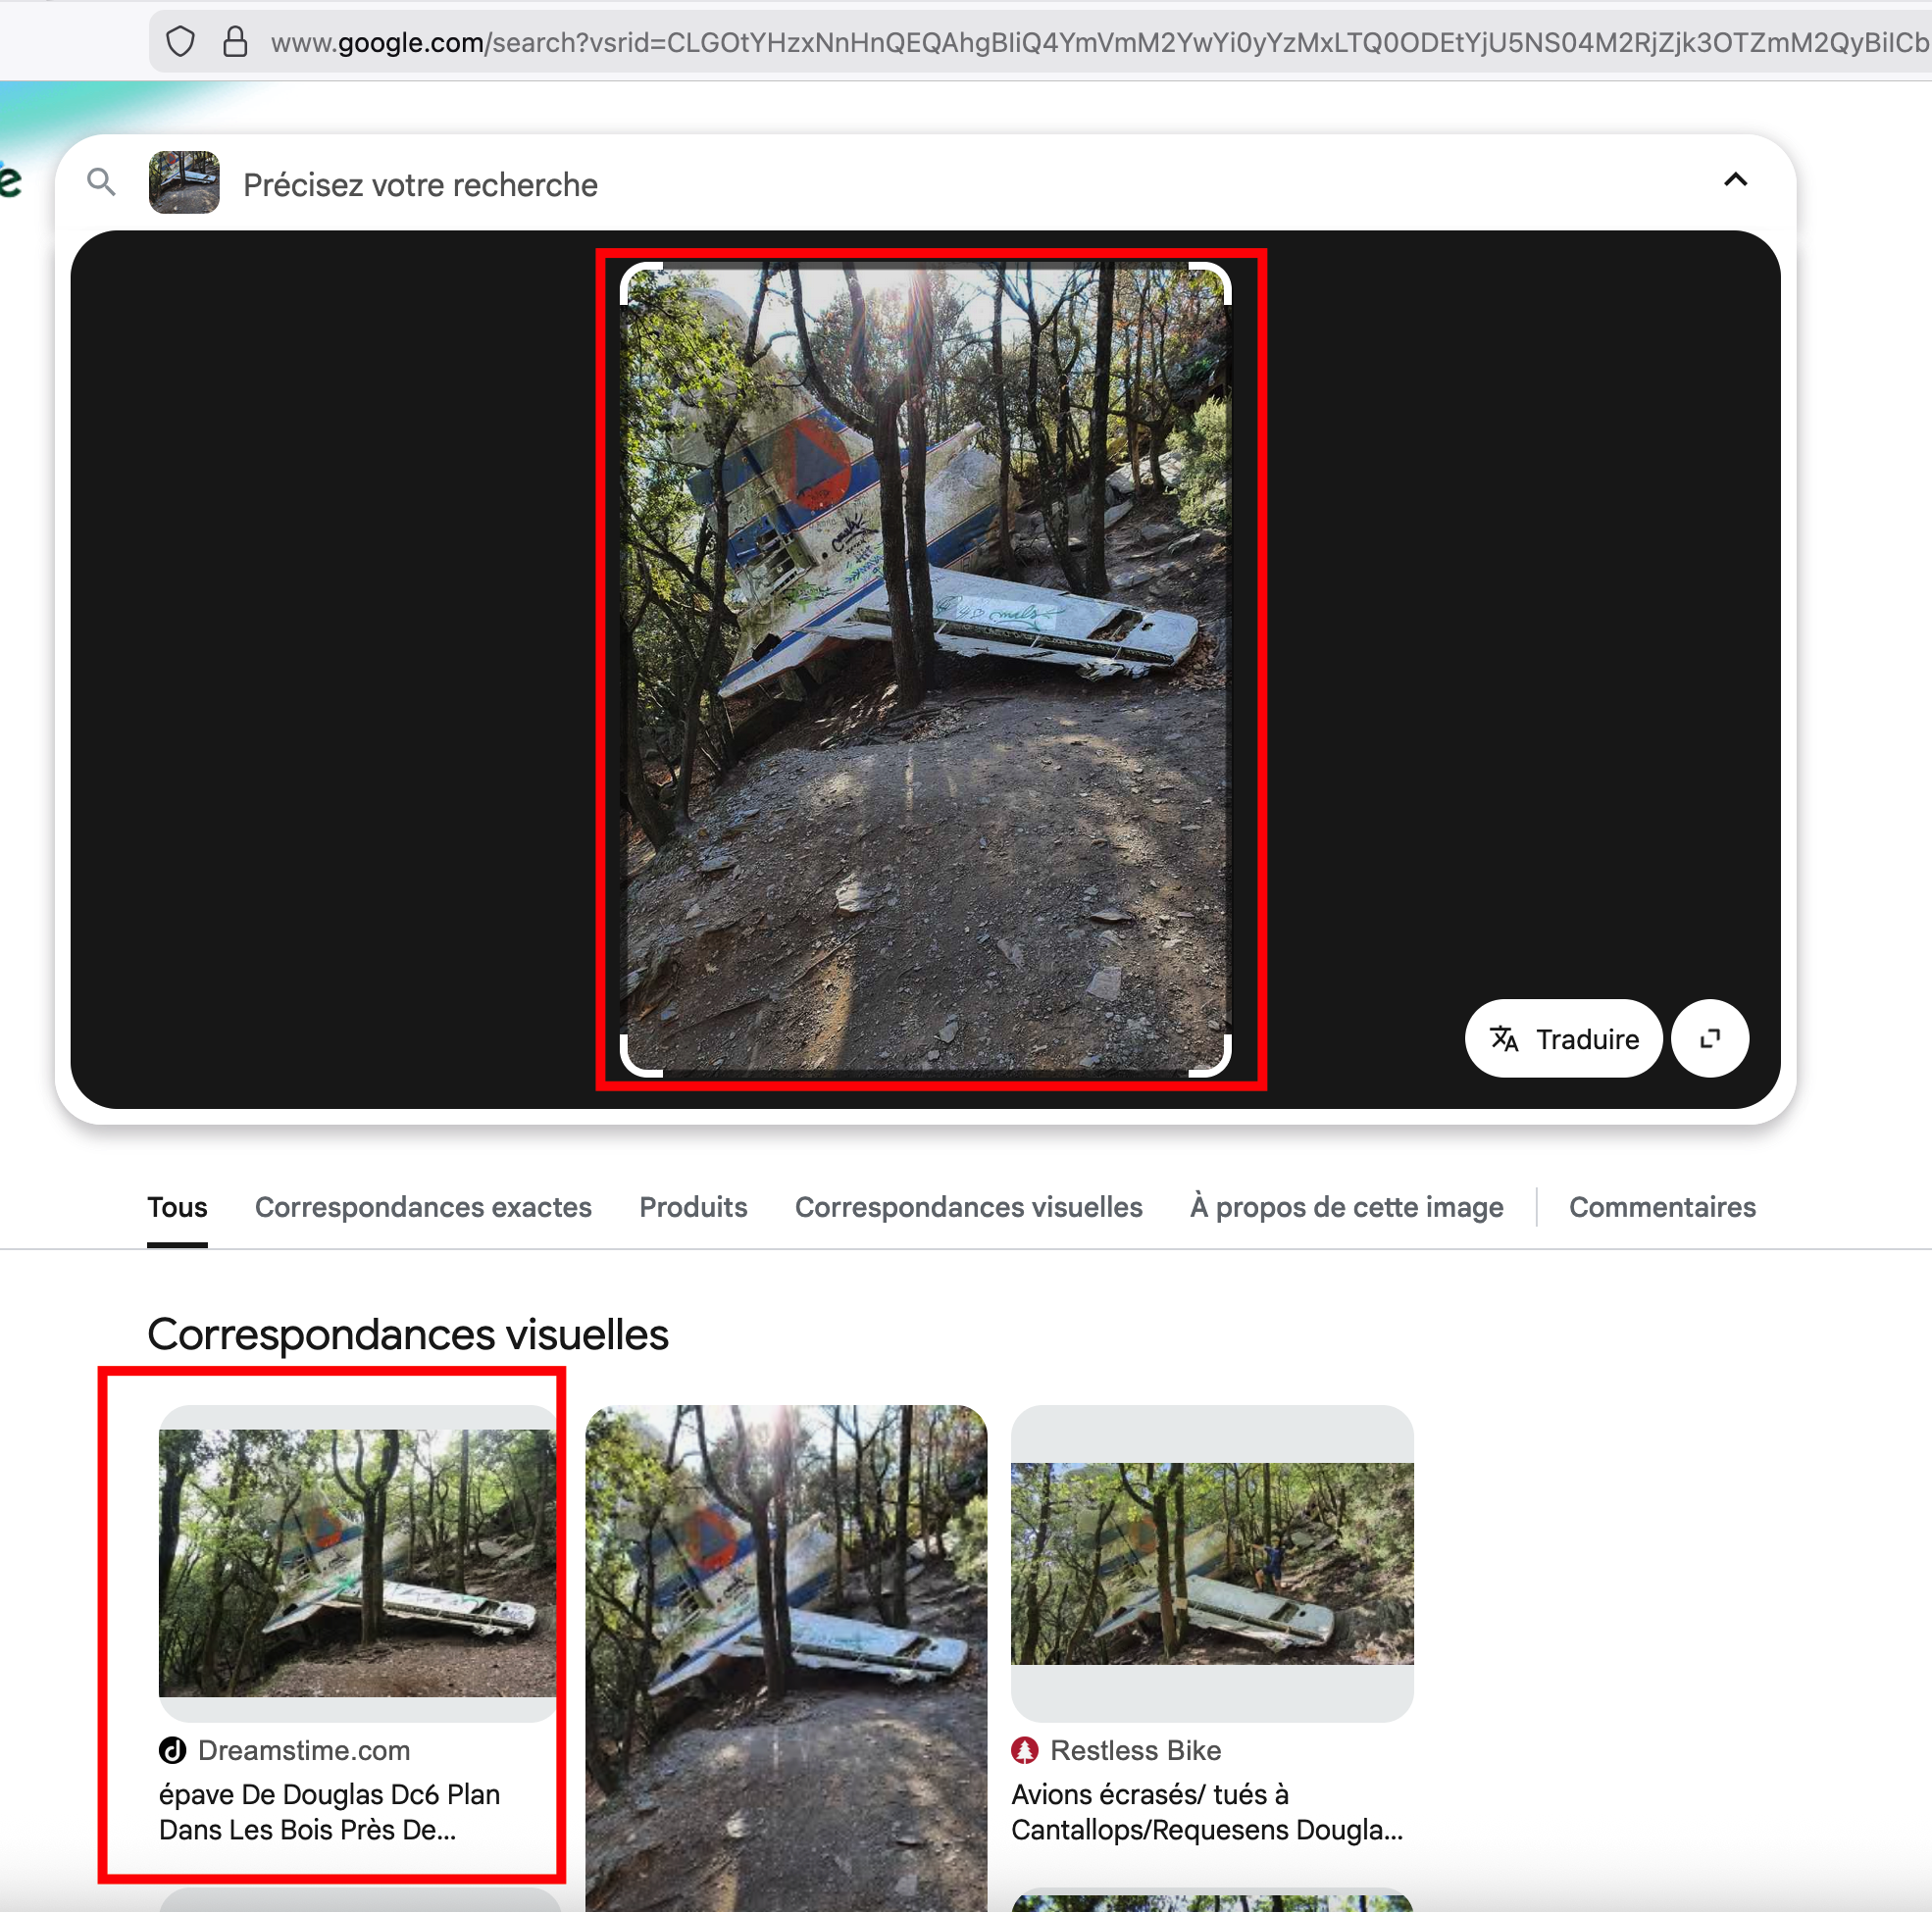The width and height of the screenshot is (1932, 1912).
Task: Click the small searched image thumbnail
Action: 184,182
